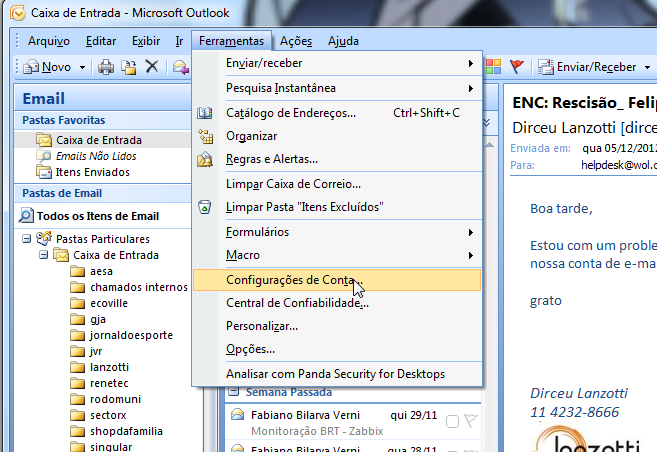Viewport: 657px width, 452px height.
Task: Click the flag icon on qui 29/11 message
Action: 471,420
